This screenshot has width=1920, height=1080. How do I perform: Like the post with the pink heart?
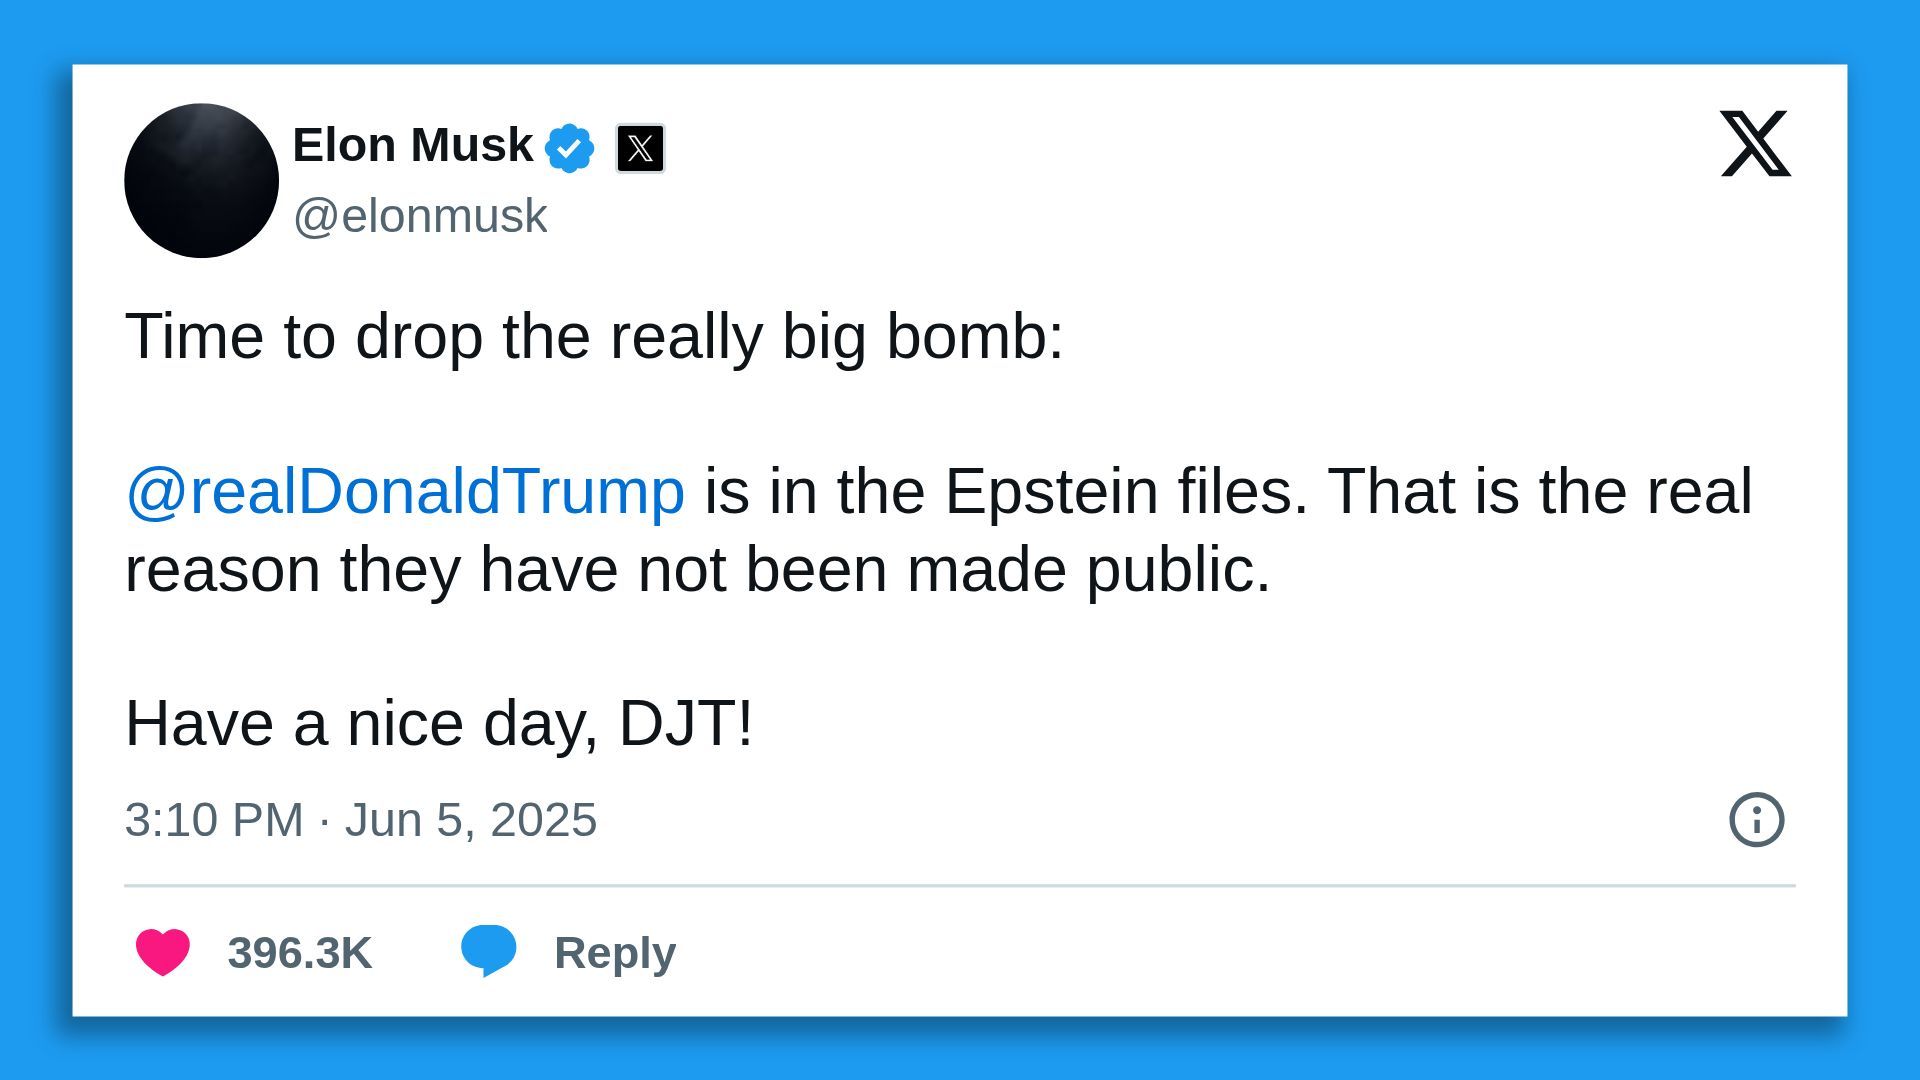tap(163, 952)
